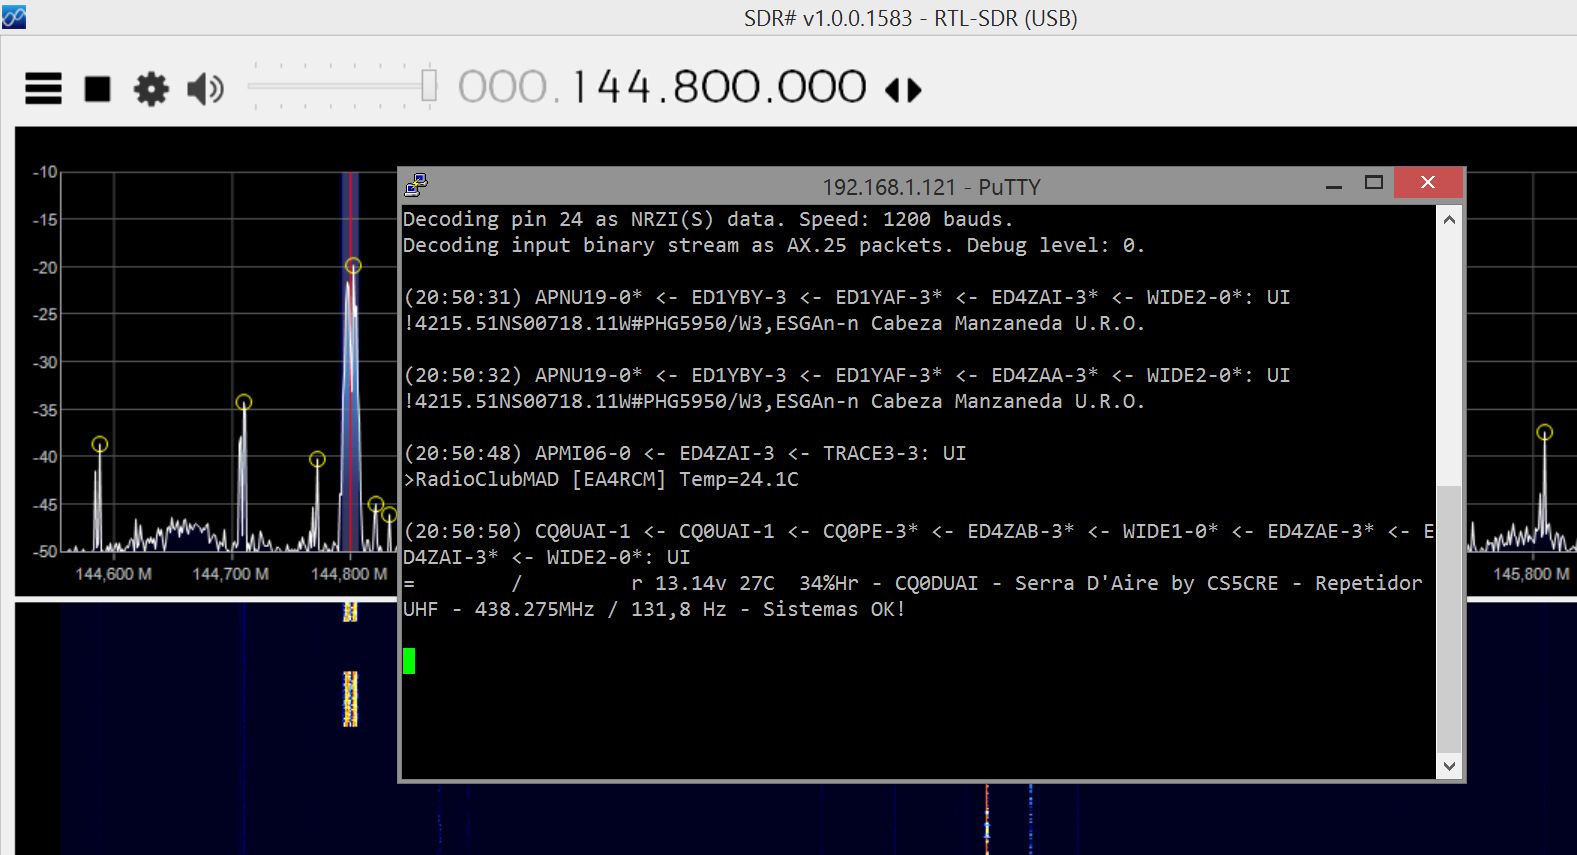This screenshot has width=1577, height=855.
Task: Click the '144,800 M' axis label
Action: pos(349,574)
